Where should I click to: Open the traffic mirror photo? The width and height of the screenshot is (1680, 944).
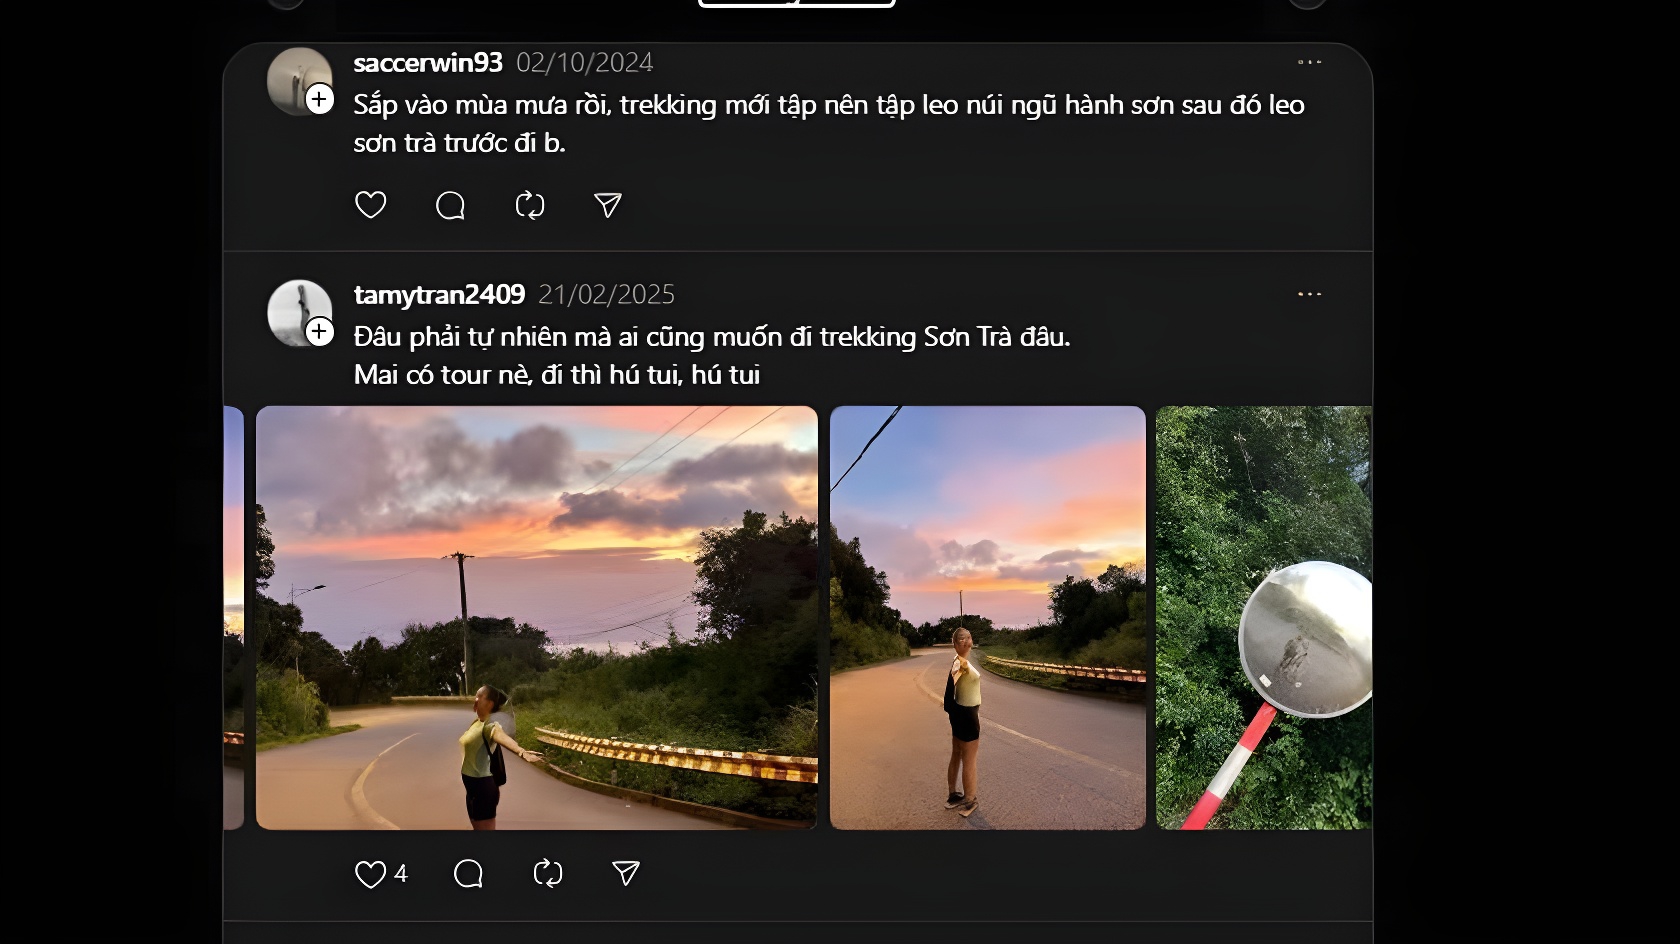[x=1264, y=617]
